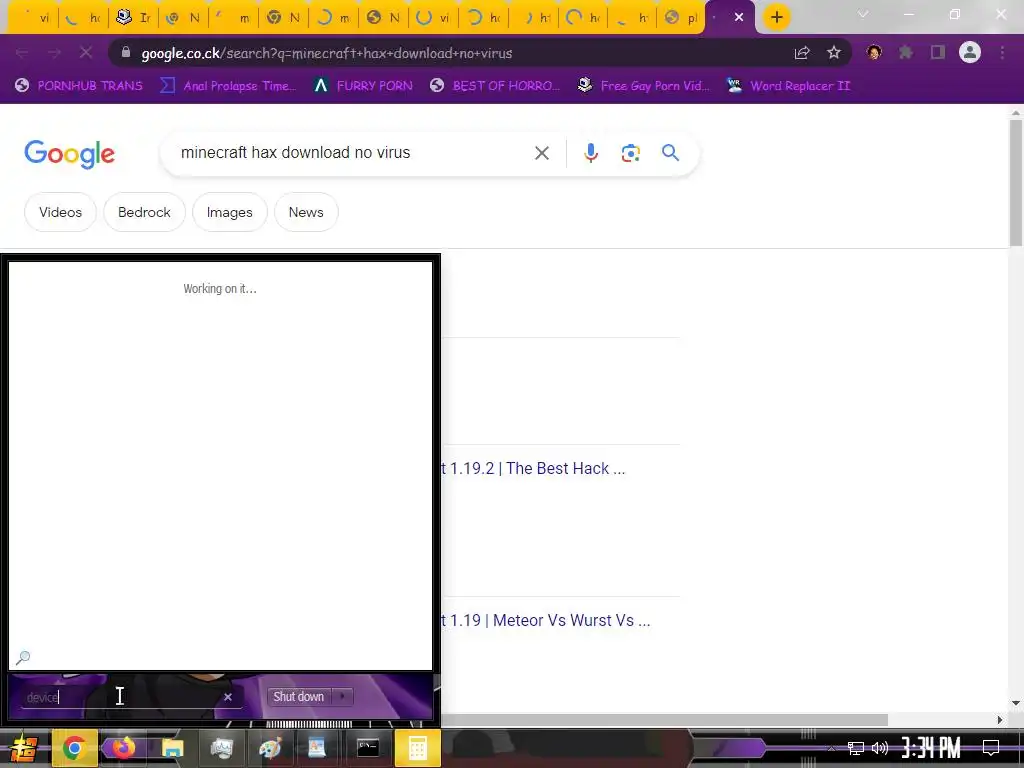Open the photo viewer icon on taskbar
1024x768 pixels.
[319, 748]
